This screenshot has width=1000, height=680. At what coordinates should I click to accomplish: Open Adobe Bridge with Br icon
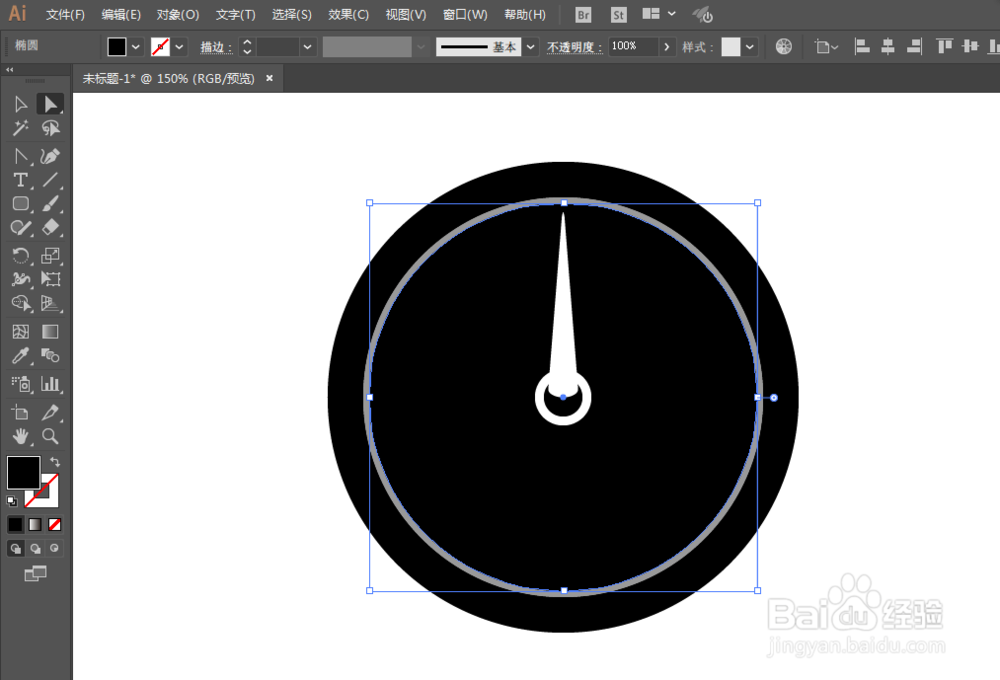(x=583, y=15)
